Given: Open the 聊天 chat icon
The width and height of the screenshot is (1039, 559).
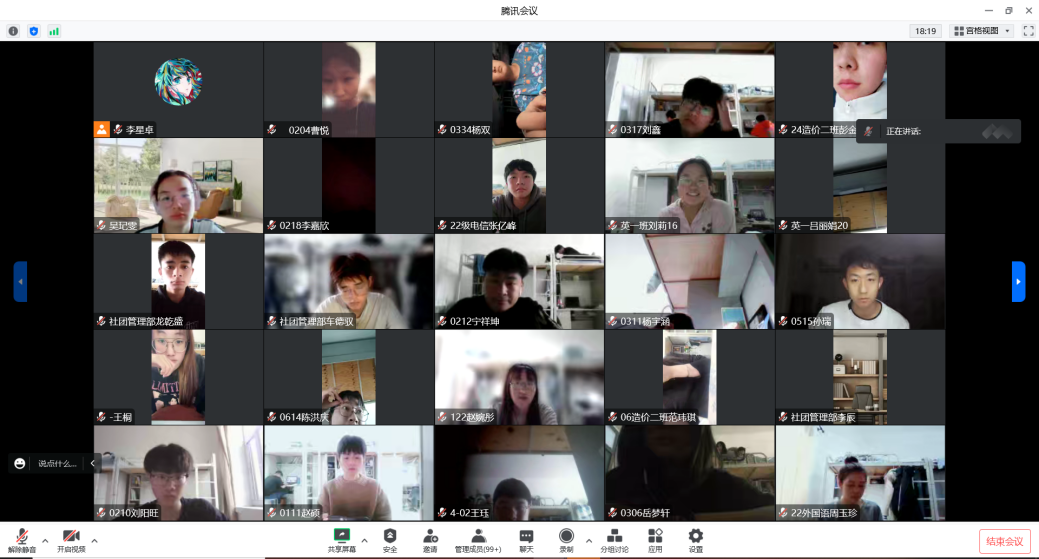Looking at the screenshot, I should coord(526,540).
